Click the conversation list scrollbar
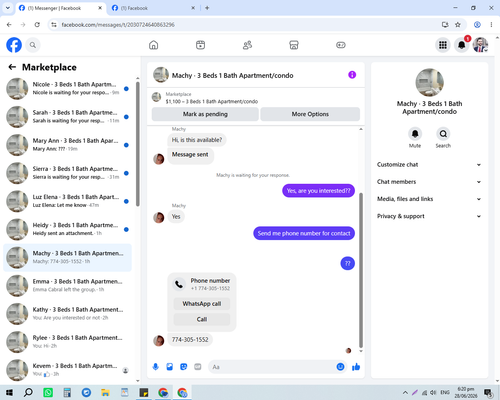 point(138,143)
